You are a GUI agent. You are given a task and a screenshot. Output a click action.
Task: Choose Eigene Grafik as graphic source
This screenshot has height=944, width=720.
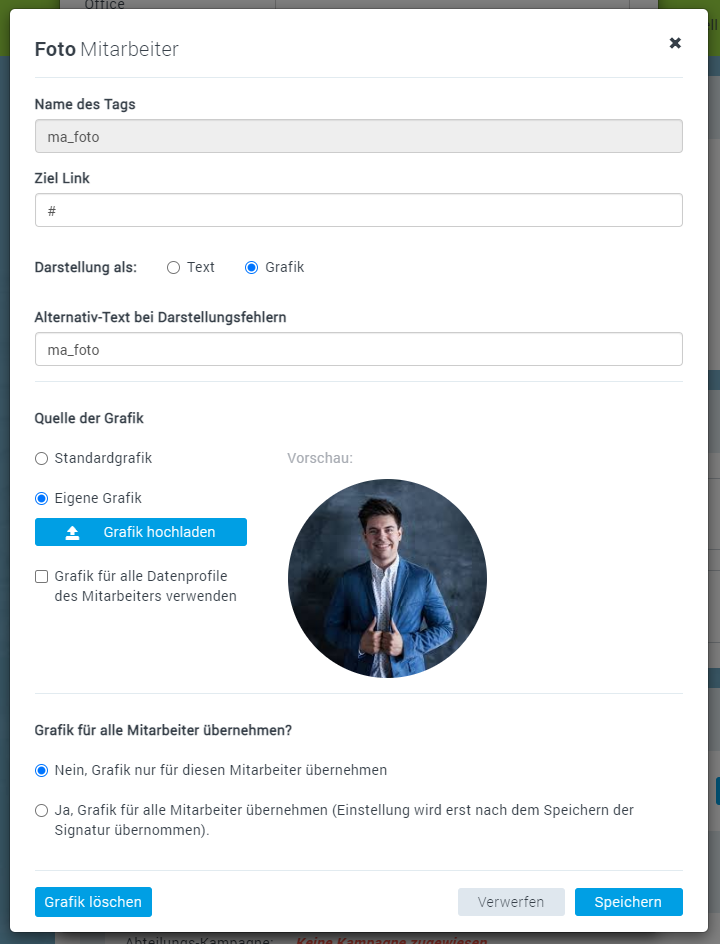pos(41,498)
